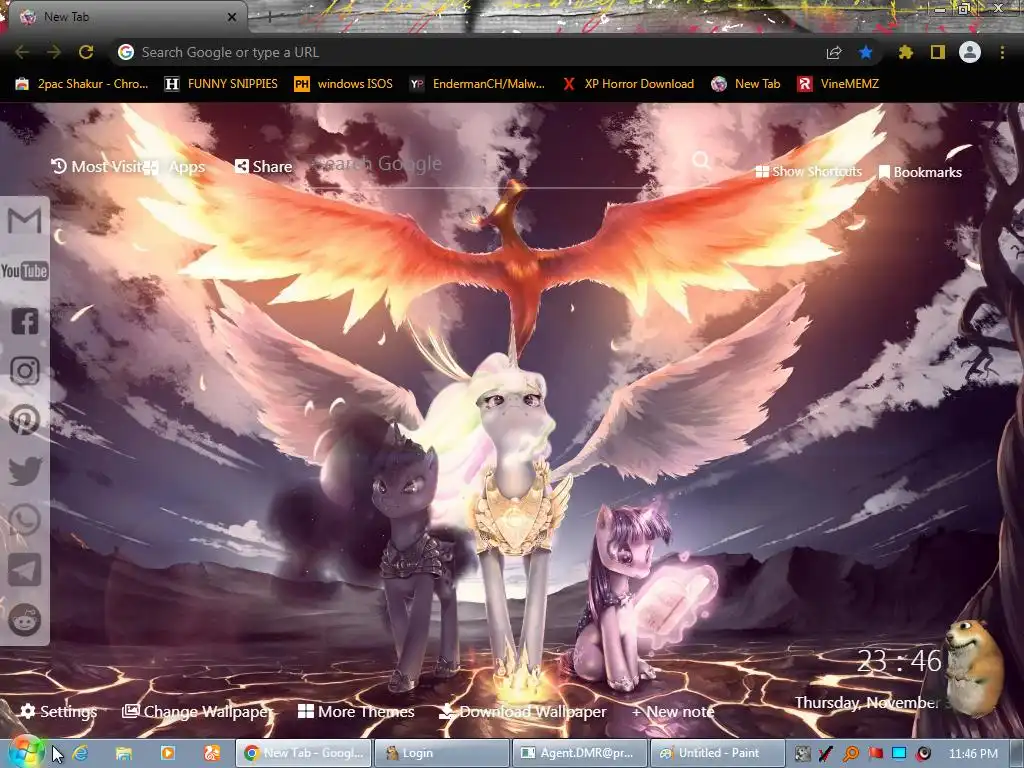Open WhatsApp shortcut in sidebar

point(24,520)
